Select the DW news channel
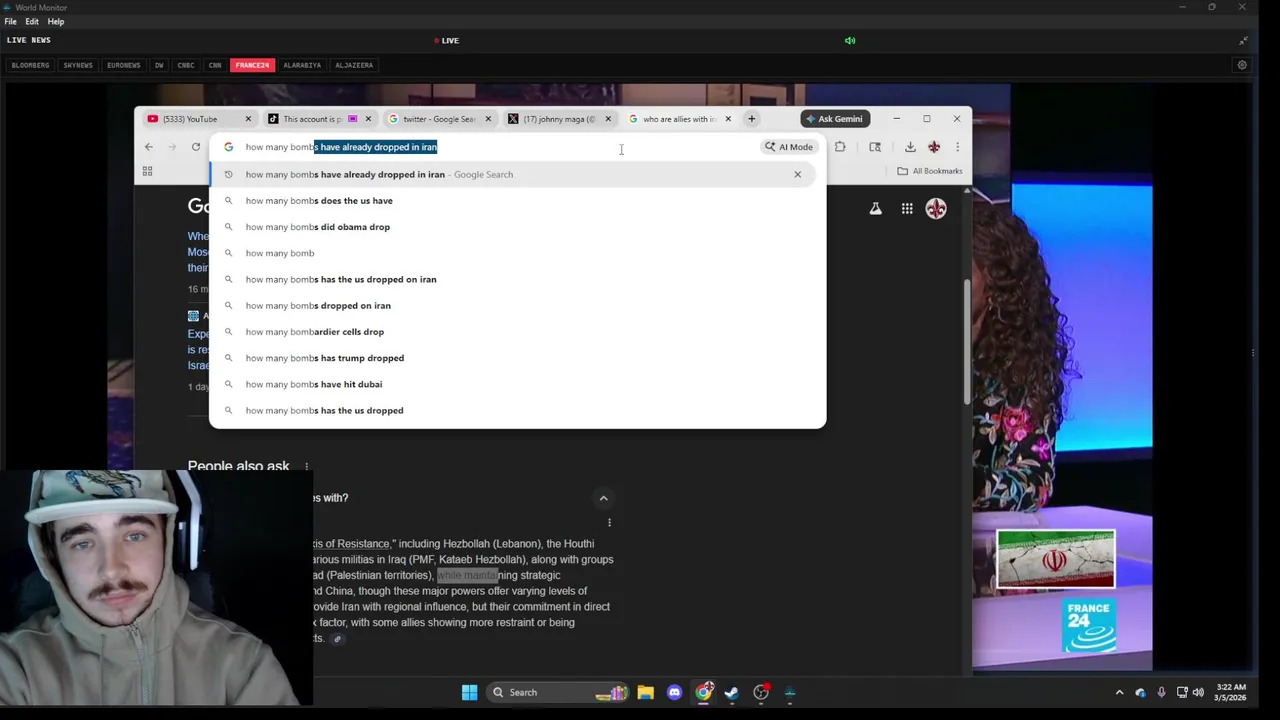Image resolution: width=1280 pixels, height=720 pixels. pos(159,65)
